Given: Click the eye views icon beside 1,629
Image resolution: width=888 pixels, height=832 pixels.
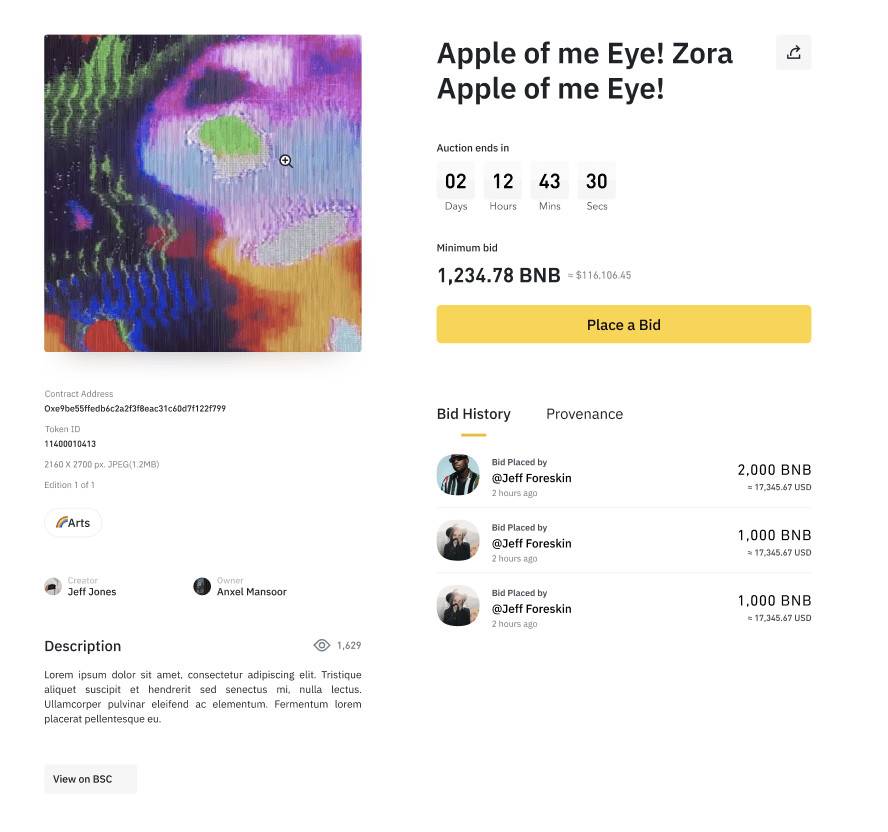Looking at the screenshot, I should click(322, 645).
